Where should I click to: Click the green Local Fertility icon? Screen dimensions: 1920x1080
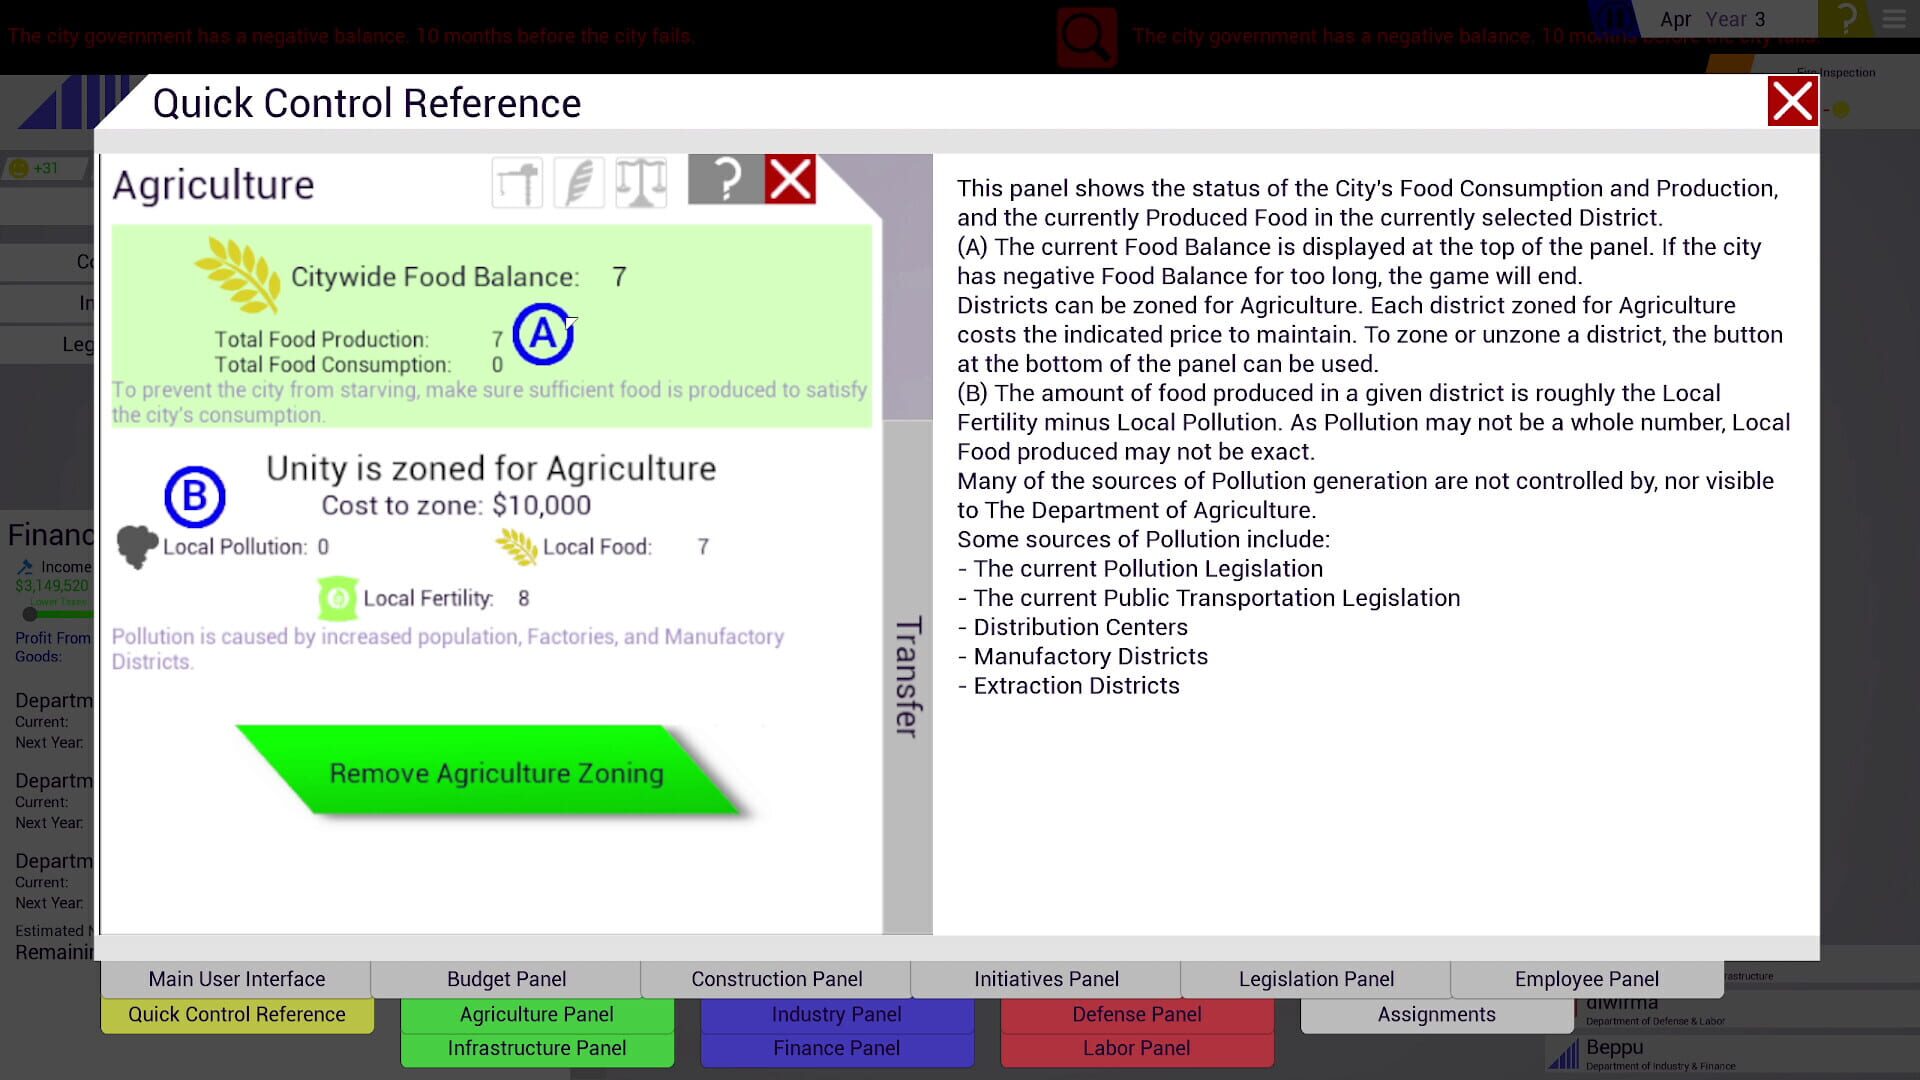tap(337, 597)
